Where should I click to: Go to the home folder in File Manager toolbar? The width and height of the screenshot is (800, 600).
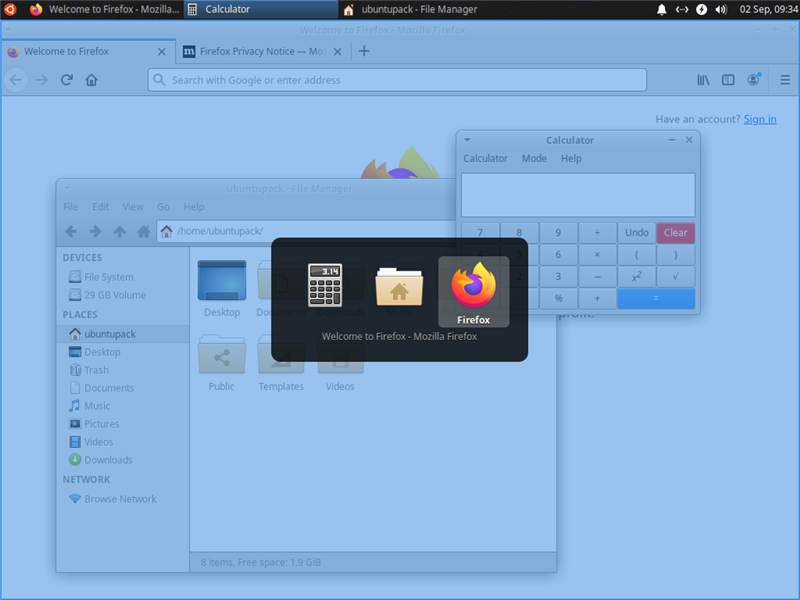click(x=144, y=232)
